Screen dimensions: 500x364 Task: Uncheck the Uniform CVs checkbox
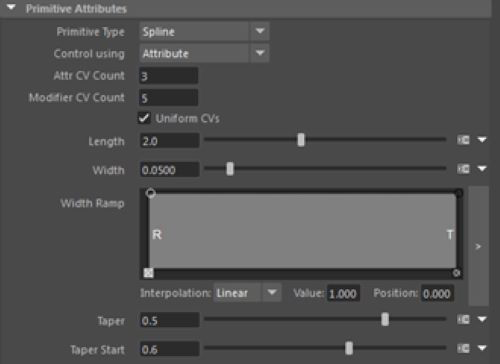(144, 118)
